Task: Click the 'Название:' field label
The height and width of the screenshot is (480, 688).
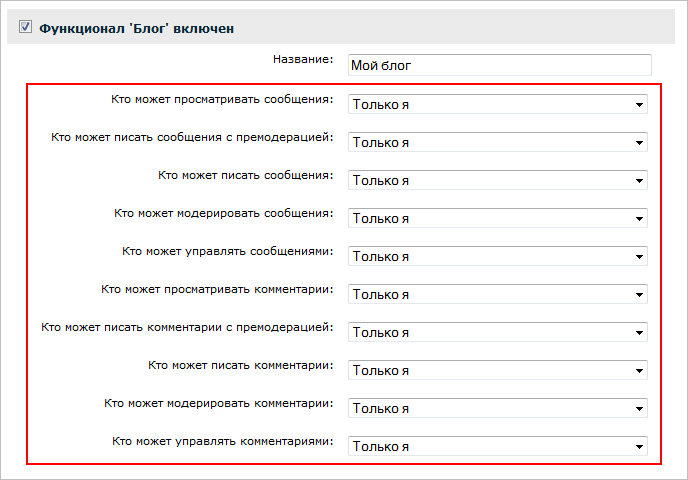Action: click(x=303, y=60)
